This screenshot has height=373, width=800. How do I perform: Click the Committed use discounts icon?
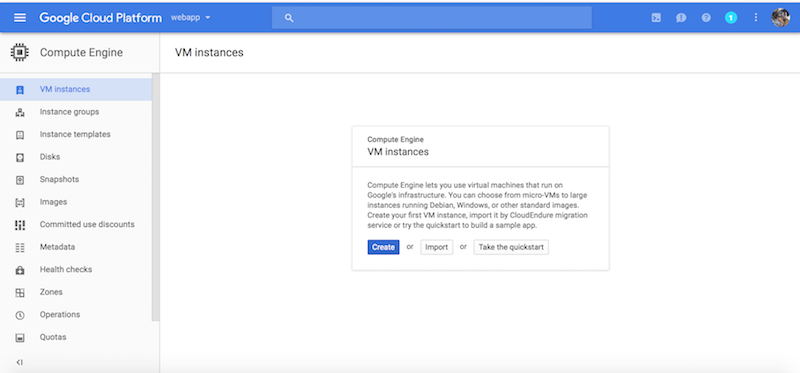point(20,225)
